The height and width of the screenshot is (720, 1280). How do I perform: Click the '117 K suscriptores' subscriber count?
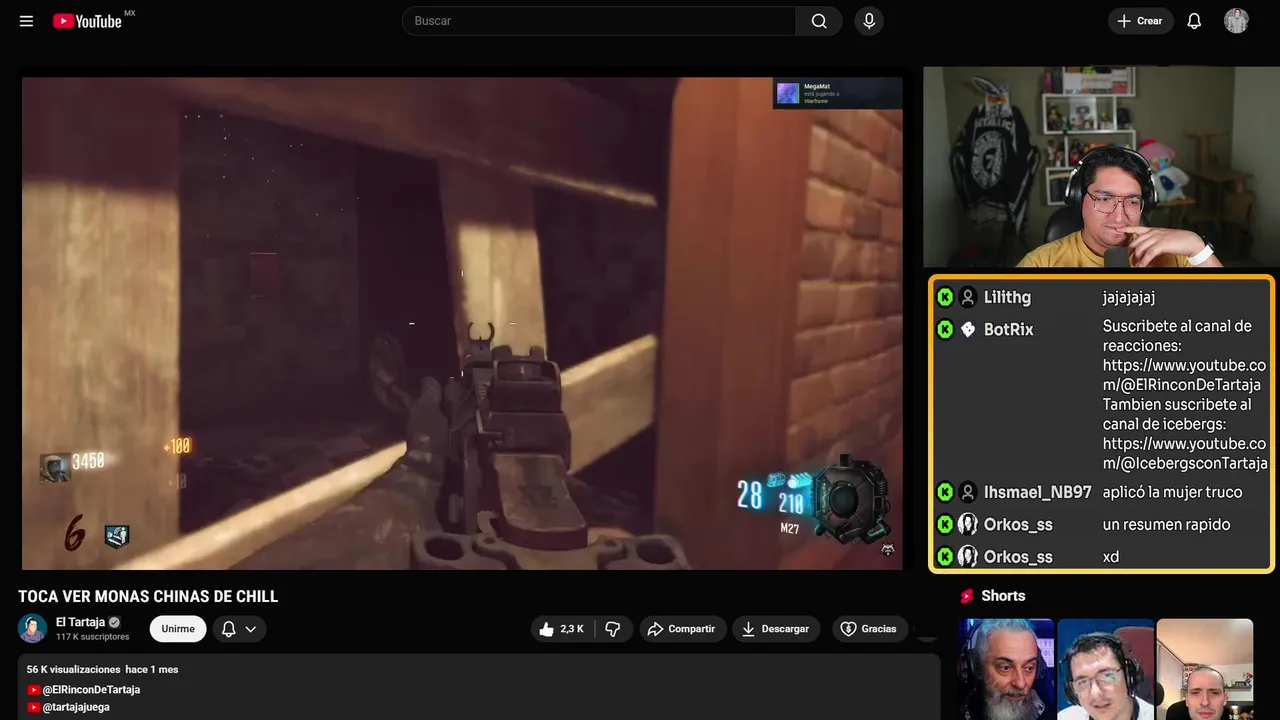[93, 637]
